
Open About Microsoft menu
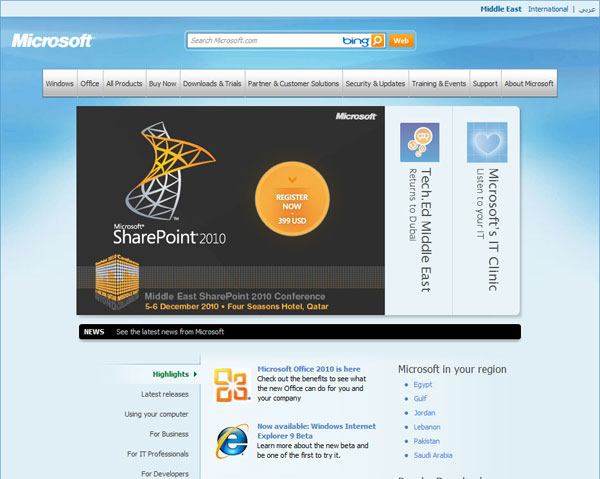click(x=529, y=83)
